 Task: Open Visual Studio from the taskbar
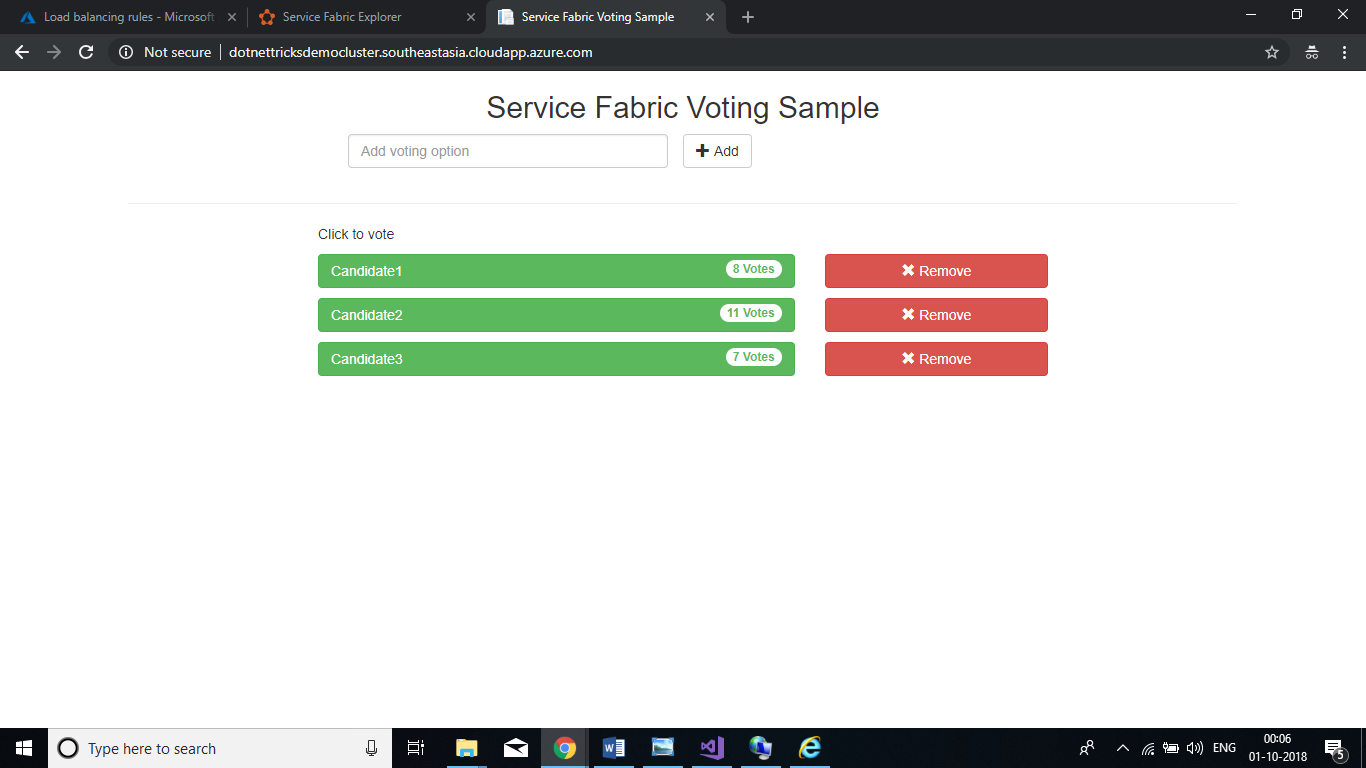click(x=712, y=748)
